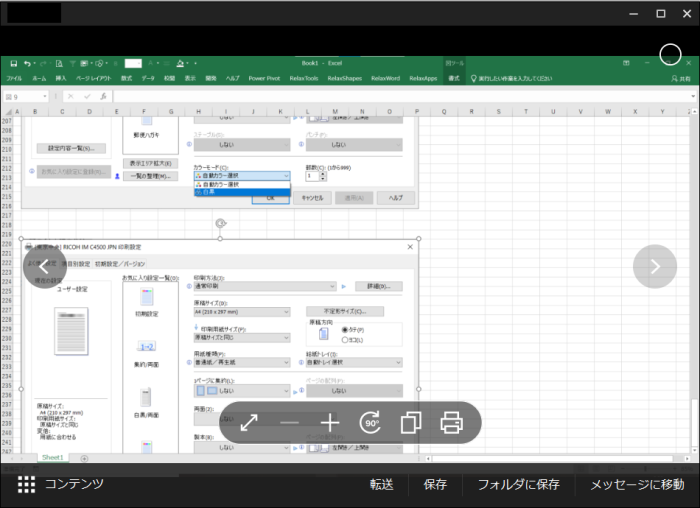The width and height of the screenshot is (700, 508).
Task: Click Excel's Undo arrow icon
Action: point(27,63)
